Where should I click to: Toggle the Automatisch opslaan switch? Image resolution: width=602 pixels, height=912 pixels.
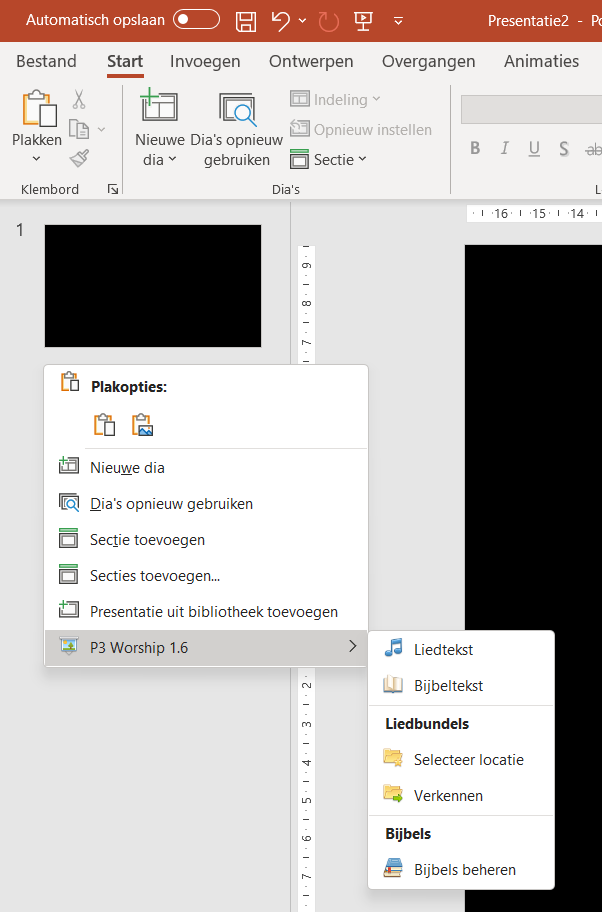tap(196, 20)
